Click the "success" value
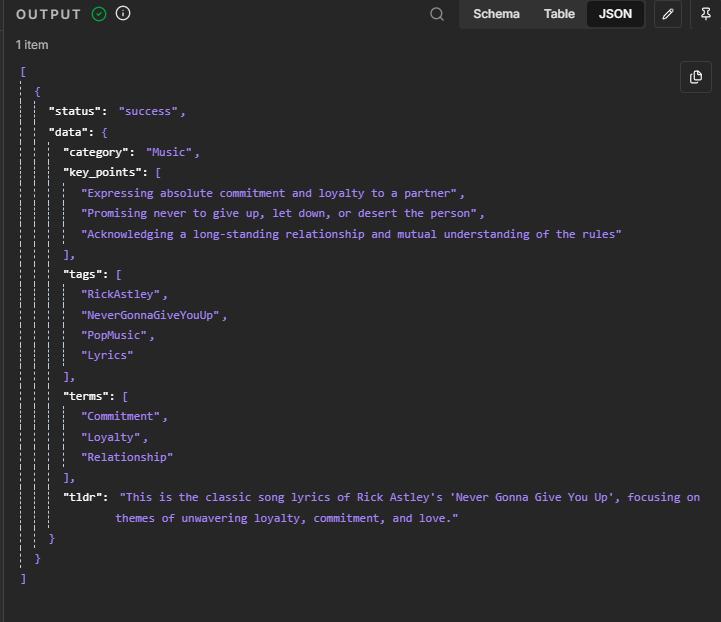This screenshot has height=622, width=721. point(148,111)
